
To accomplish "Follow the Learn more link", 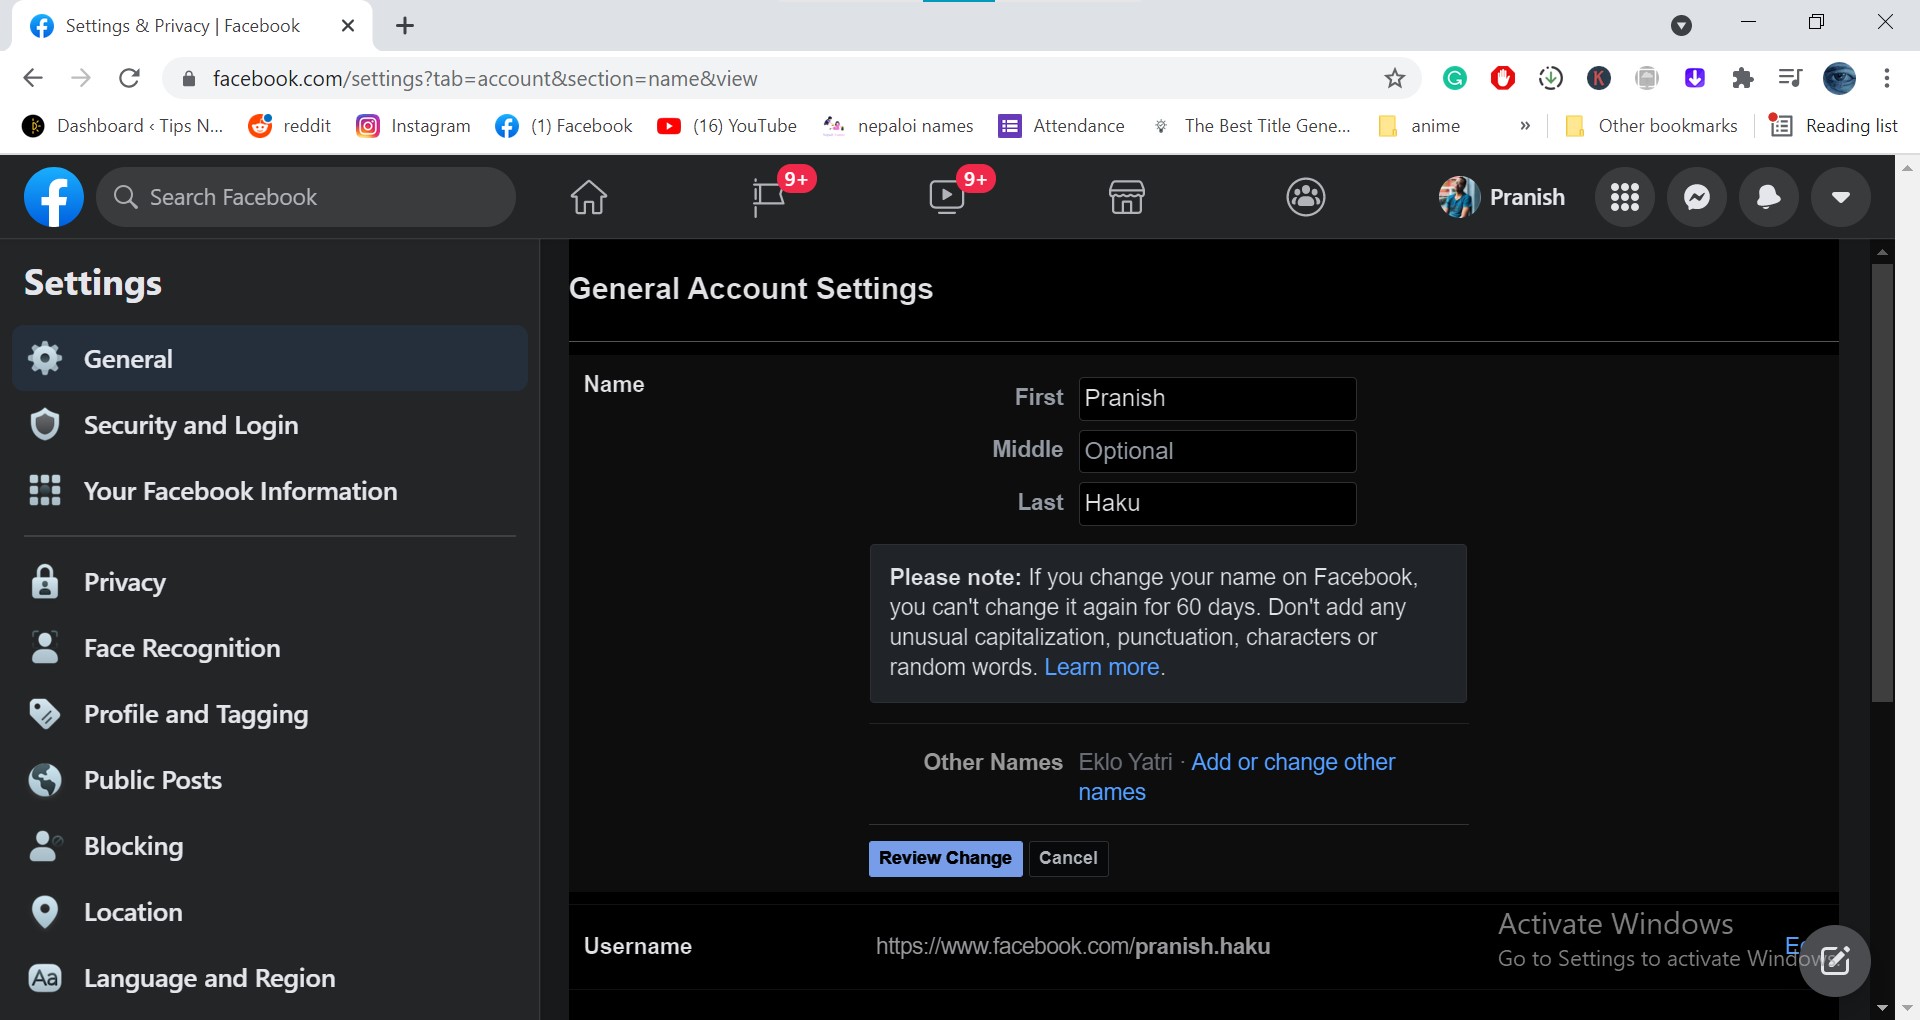I will point(1101,667).
